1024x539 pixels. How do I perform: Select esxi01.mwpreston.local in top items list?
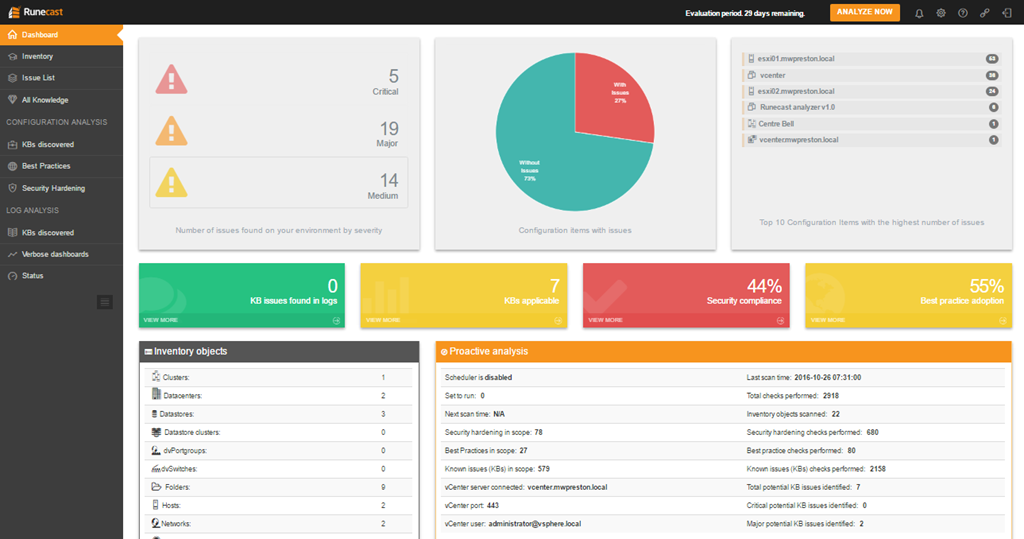click(x=871, y=59)
